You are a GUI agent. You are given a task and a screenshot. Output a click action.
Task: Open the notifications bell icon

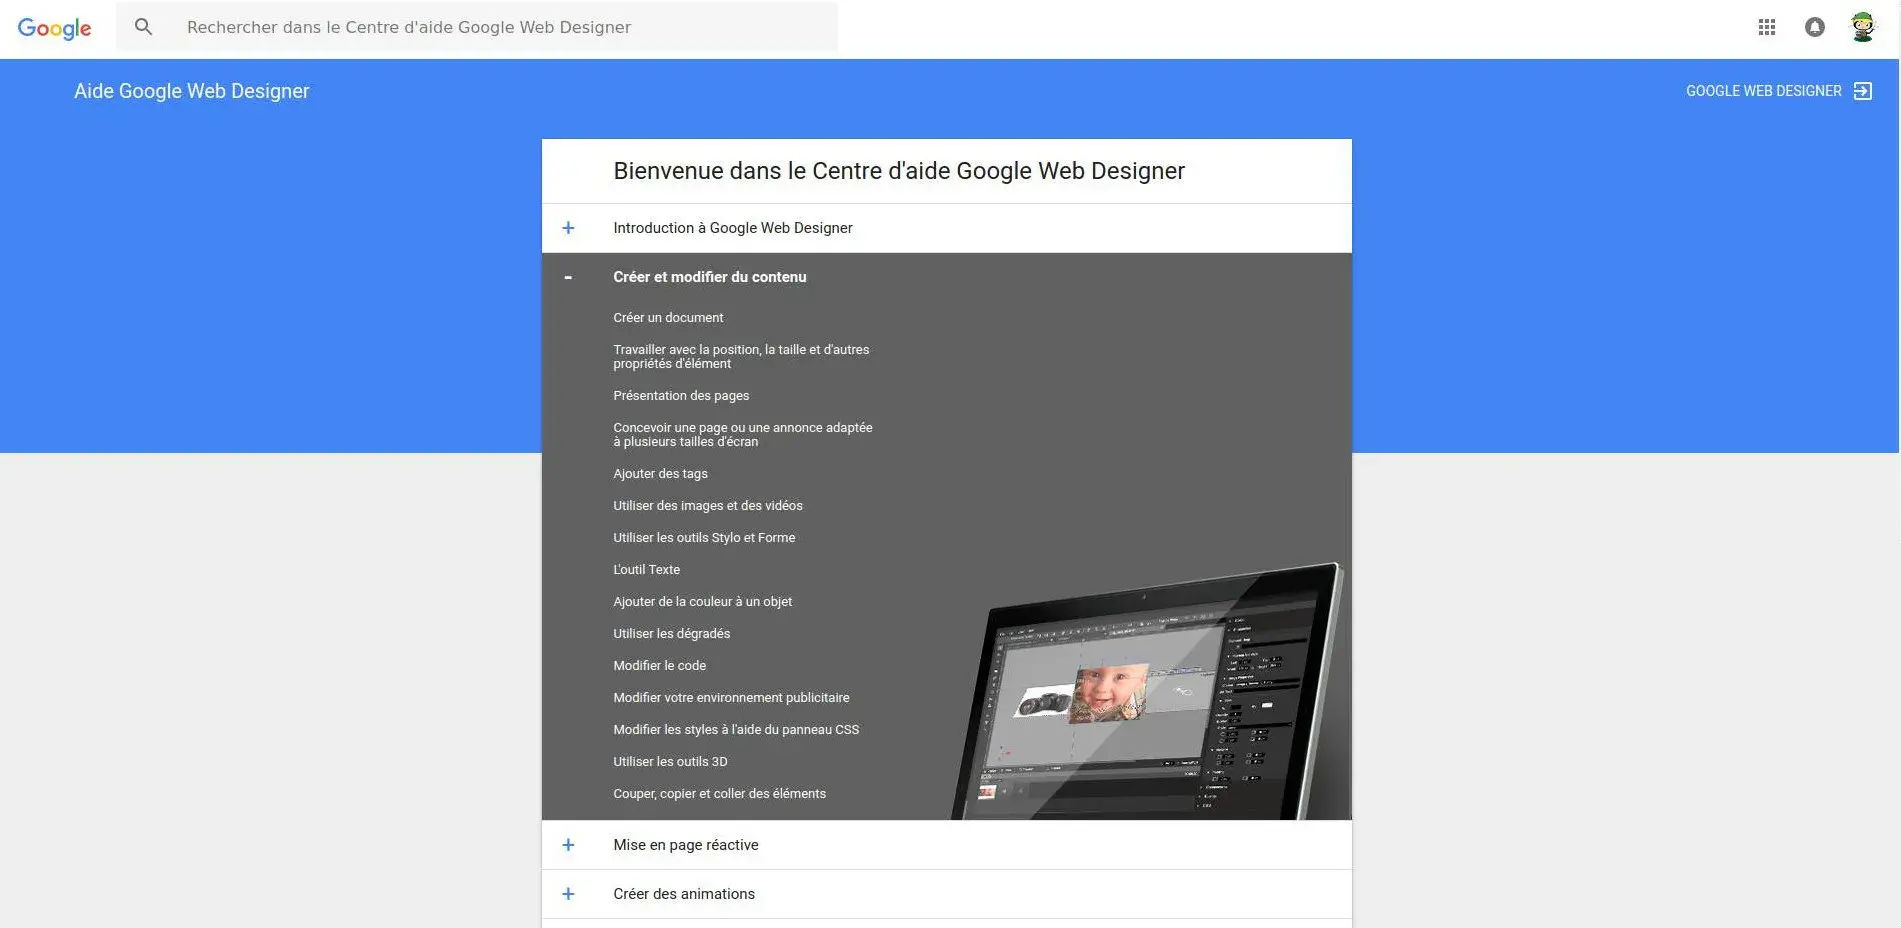click(x=1815, y=28)
